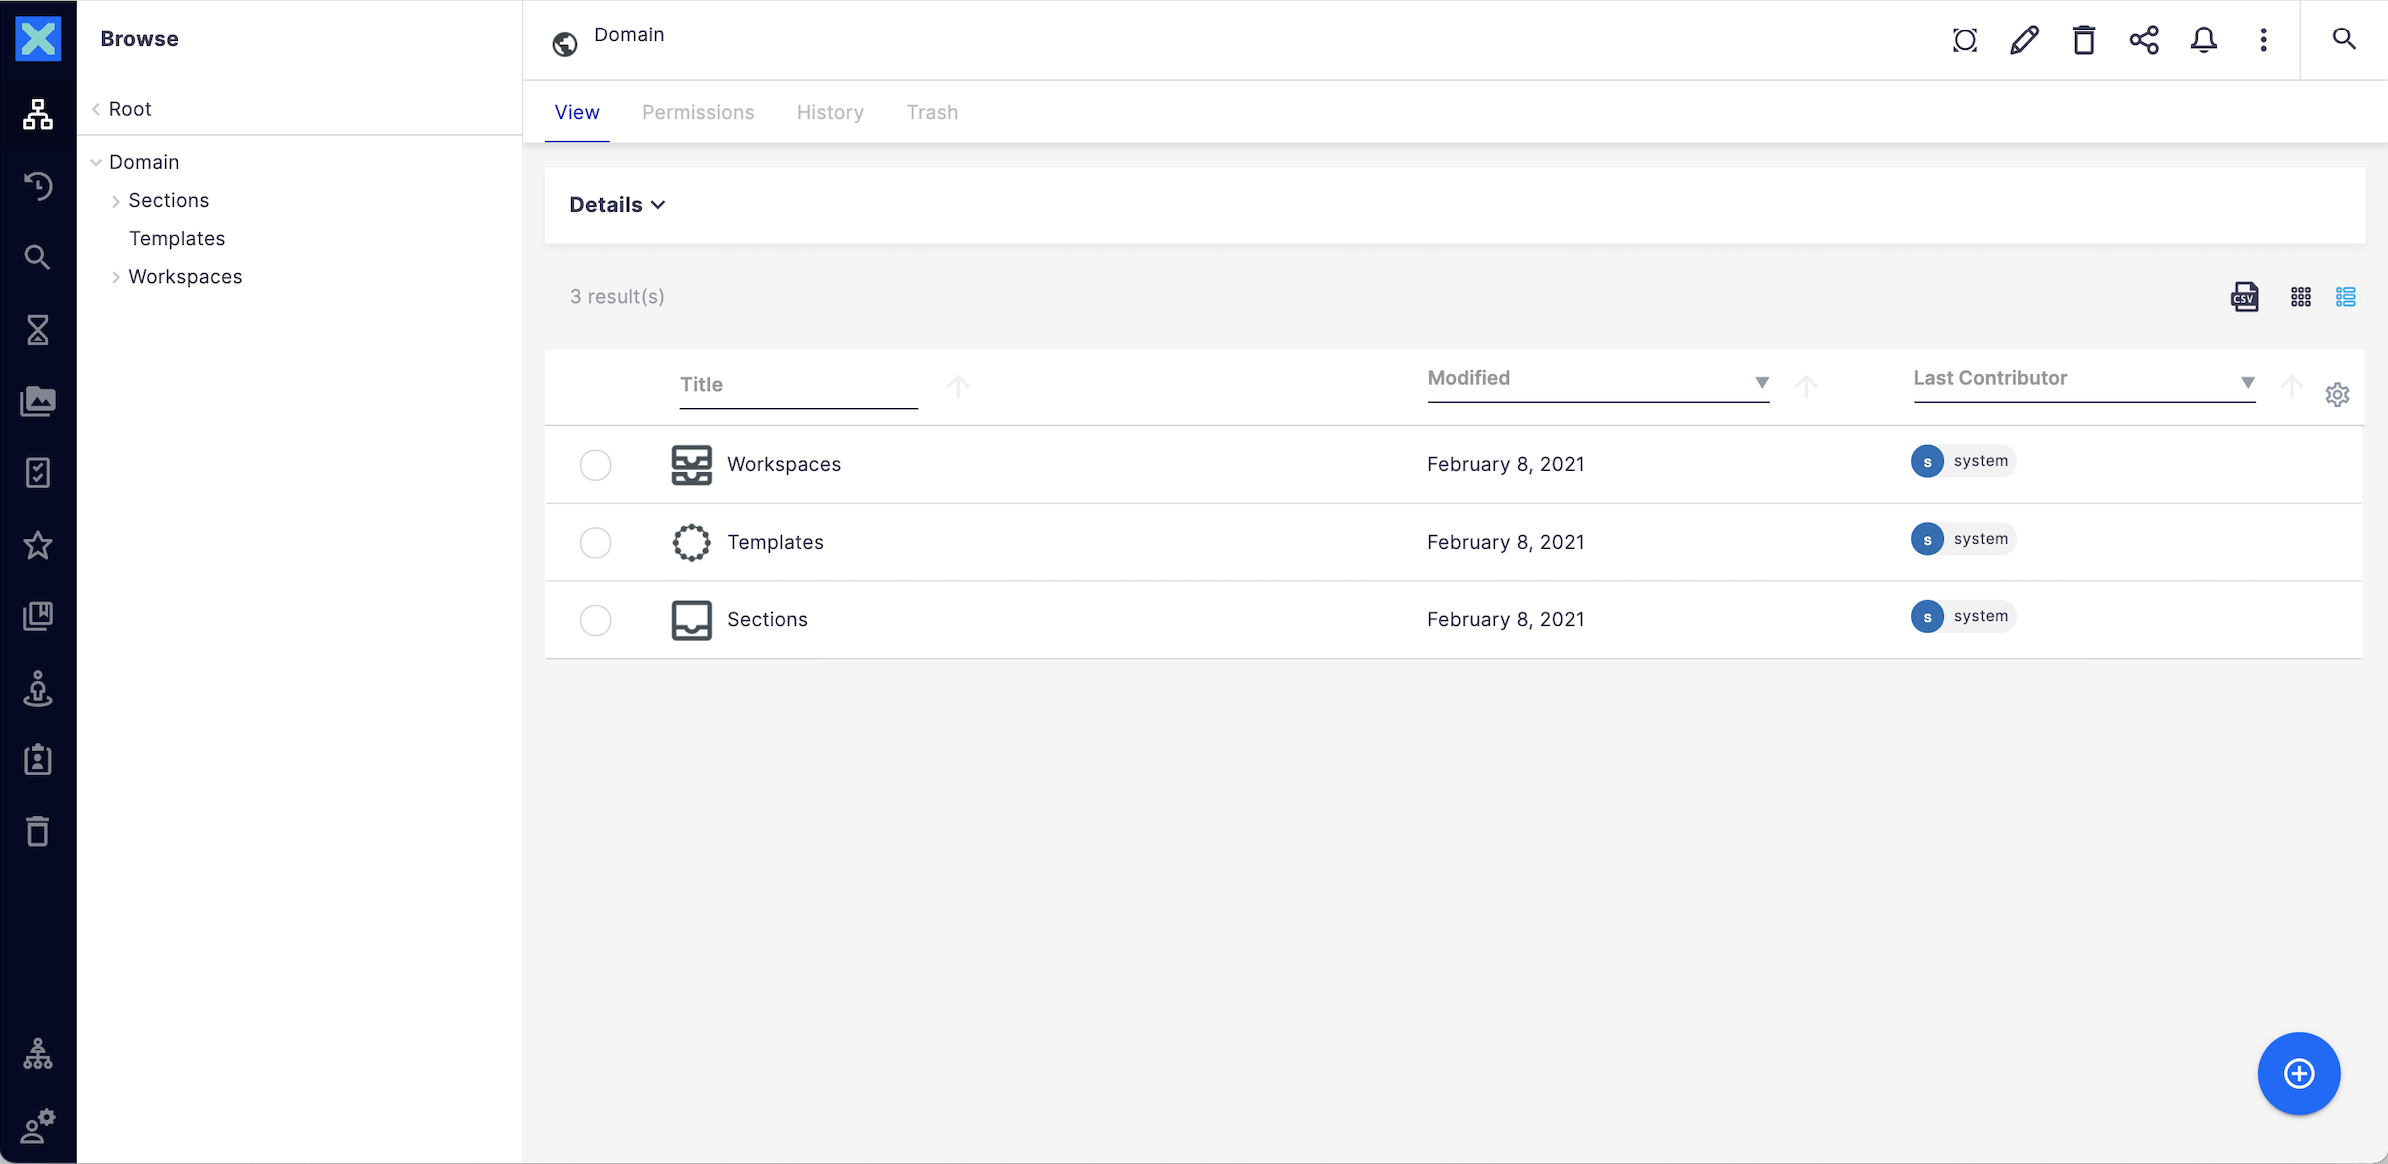
Task: Open the Personal Workspace icon
Action: [x=38, y=688]
